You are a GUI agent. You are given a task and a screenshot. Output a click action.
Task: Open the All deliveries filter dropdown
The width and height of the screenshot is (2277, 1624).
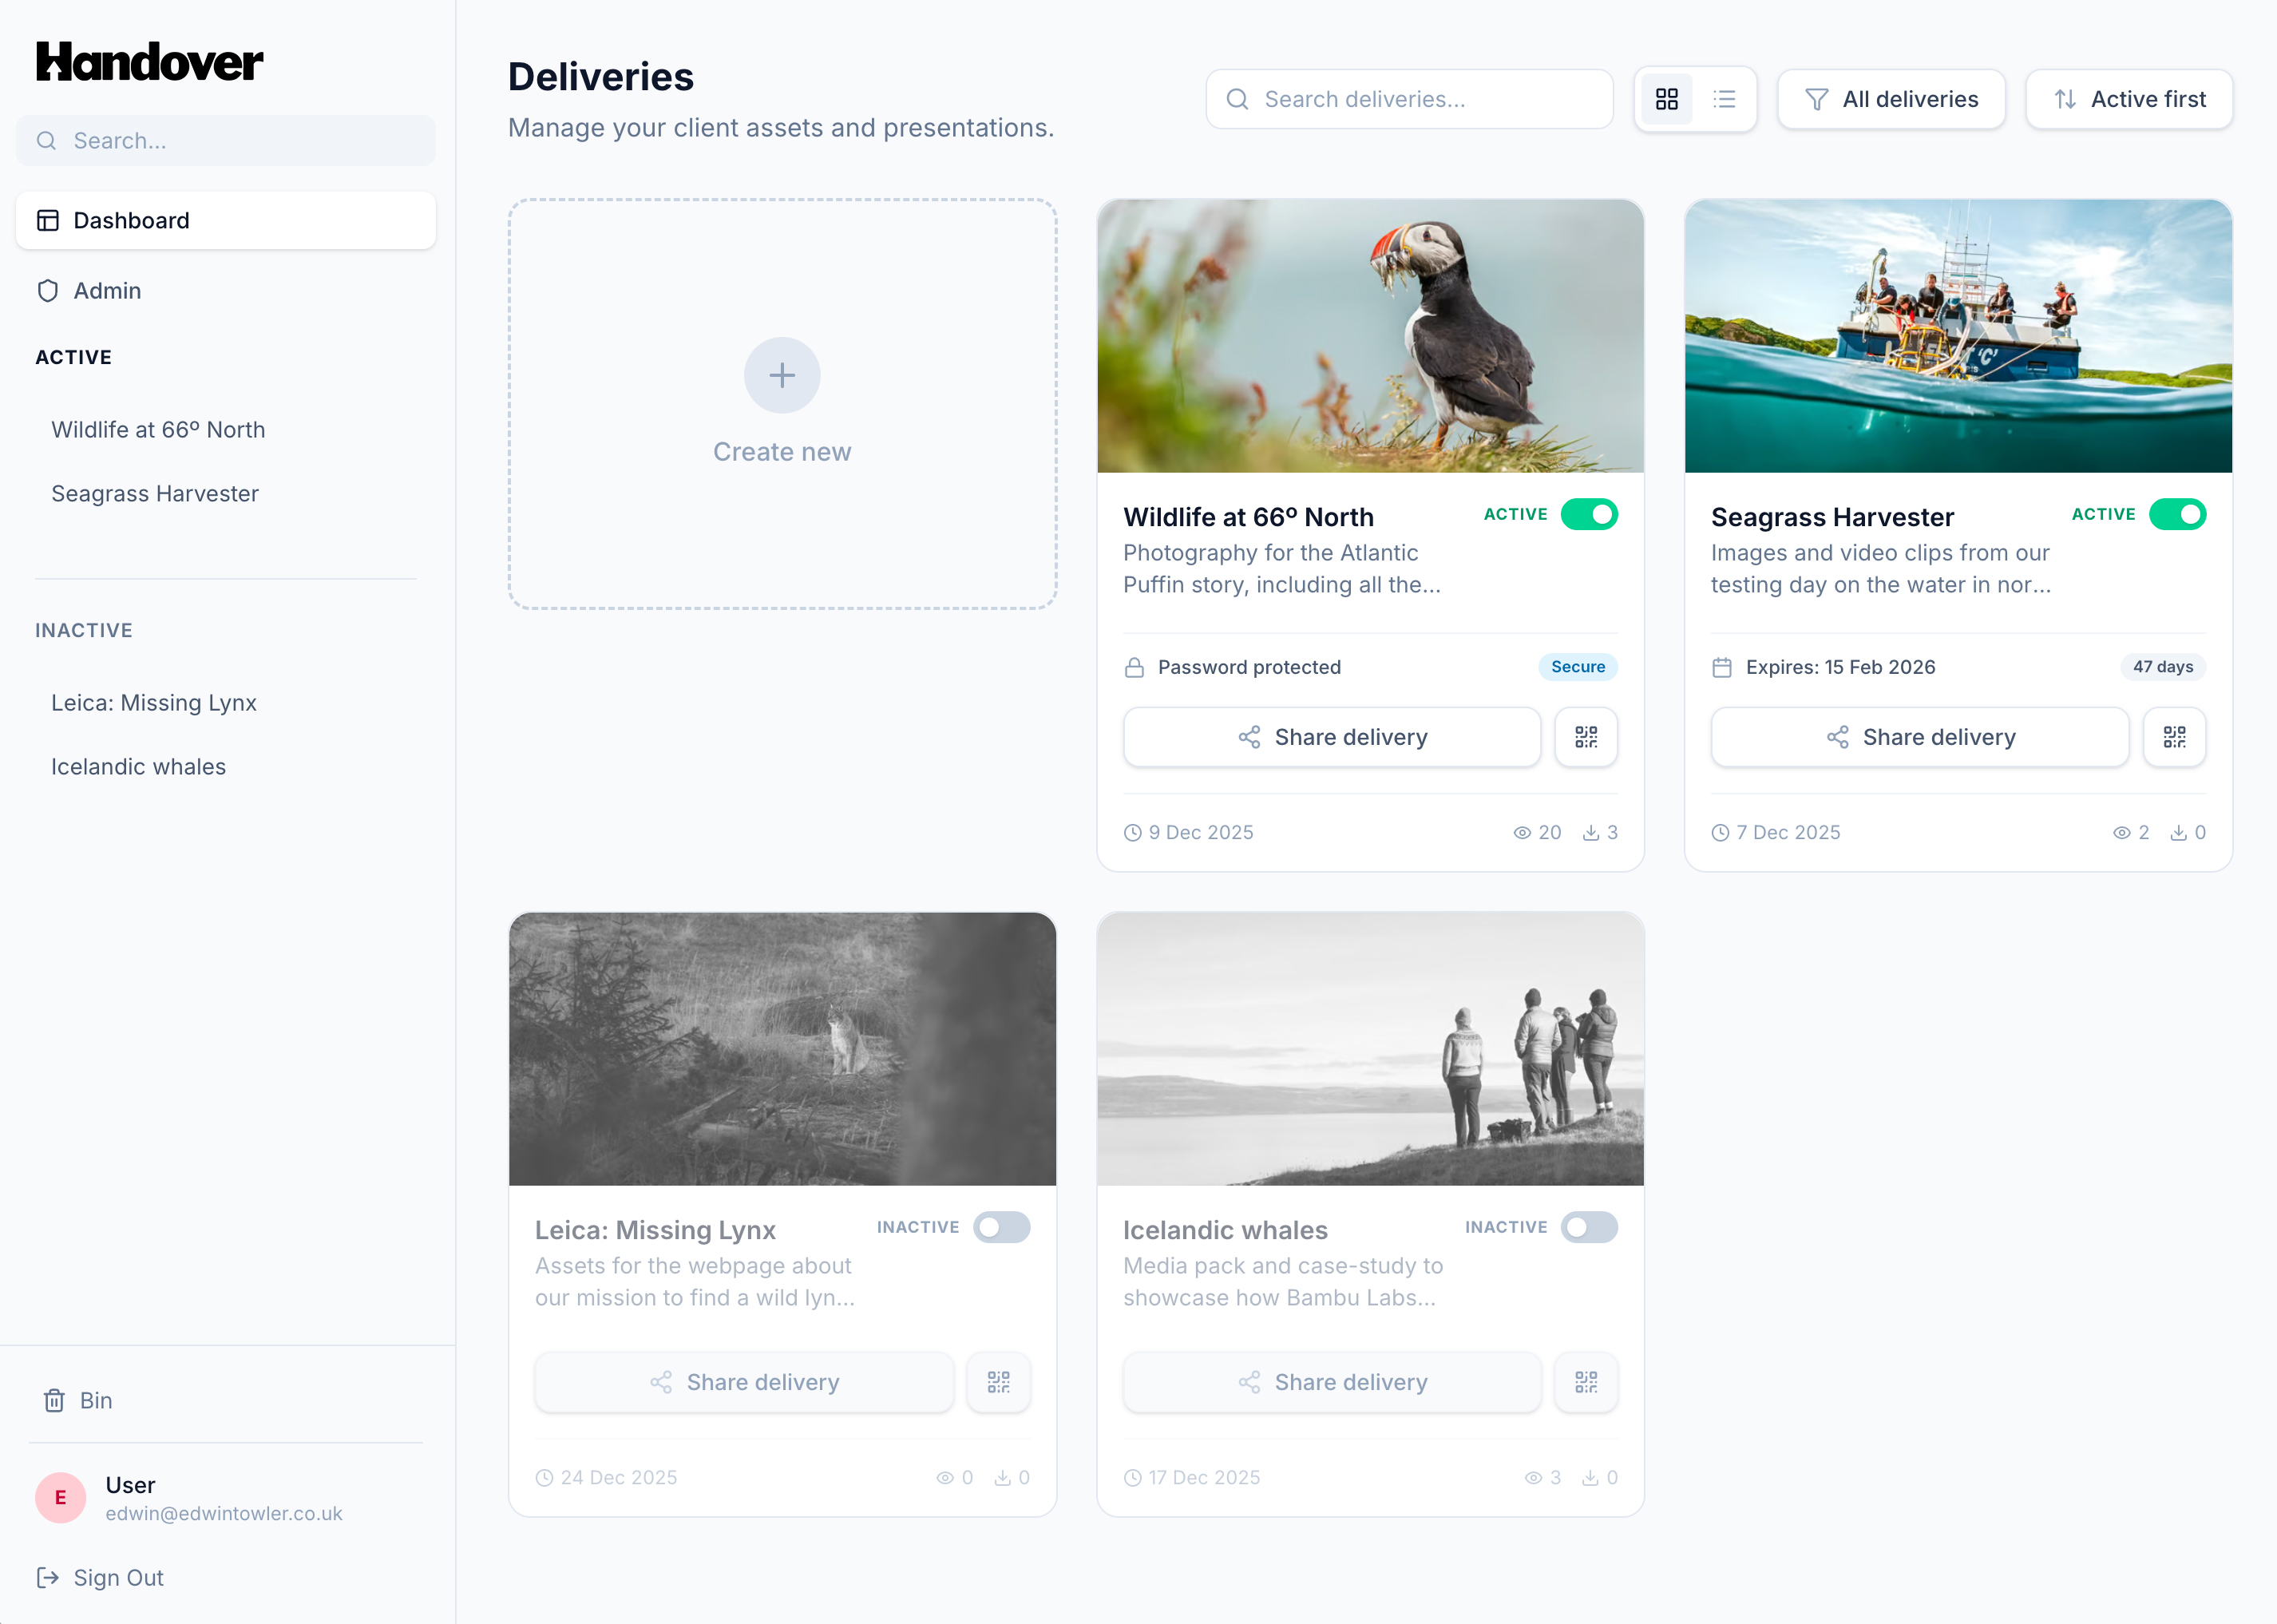tap(1890, 99)
